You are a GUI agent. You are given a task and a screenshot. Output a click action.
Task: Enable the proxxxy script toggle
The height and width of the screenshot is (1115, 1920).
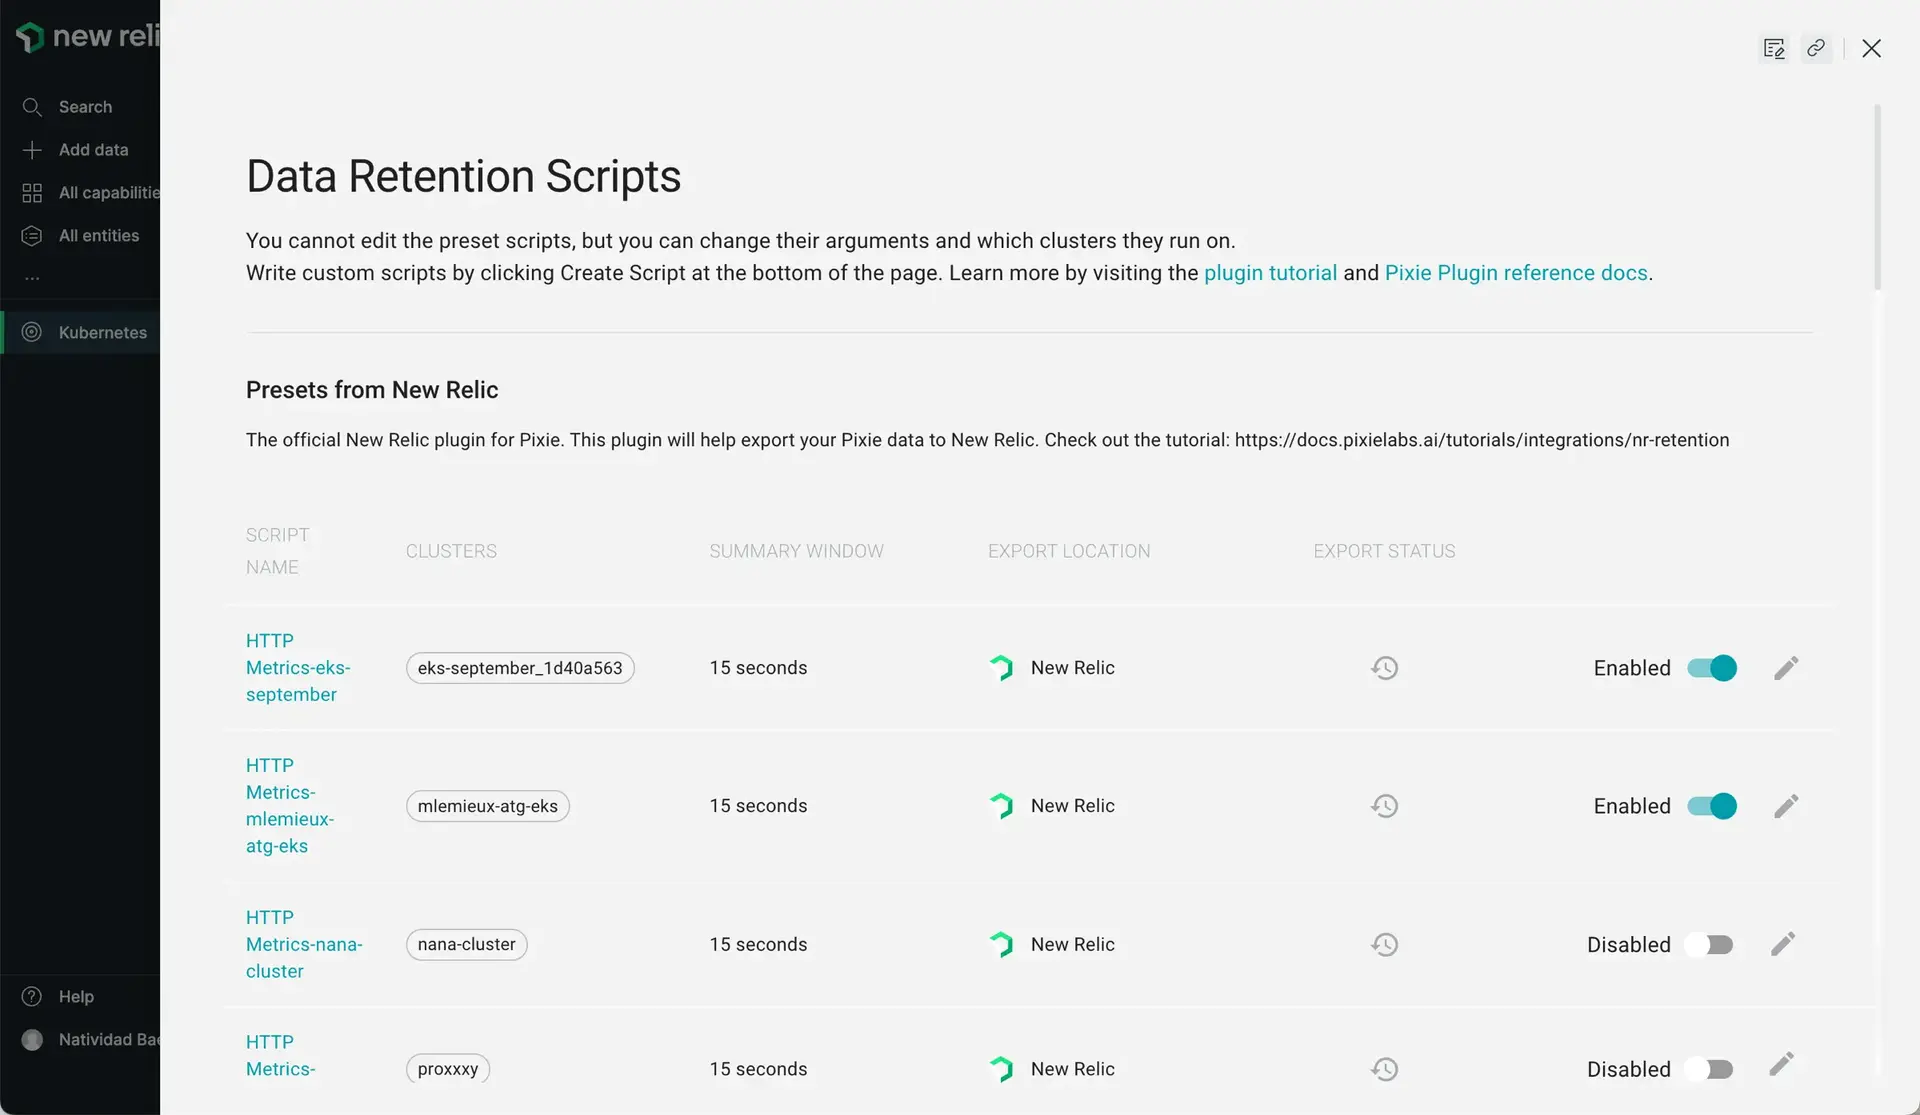coord(1709,1069)
